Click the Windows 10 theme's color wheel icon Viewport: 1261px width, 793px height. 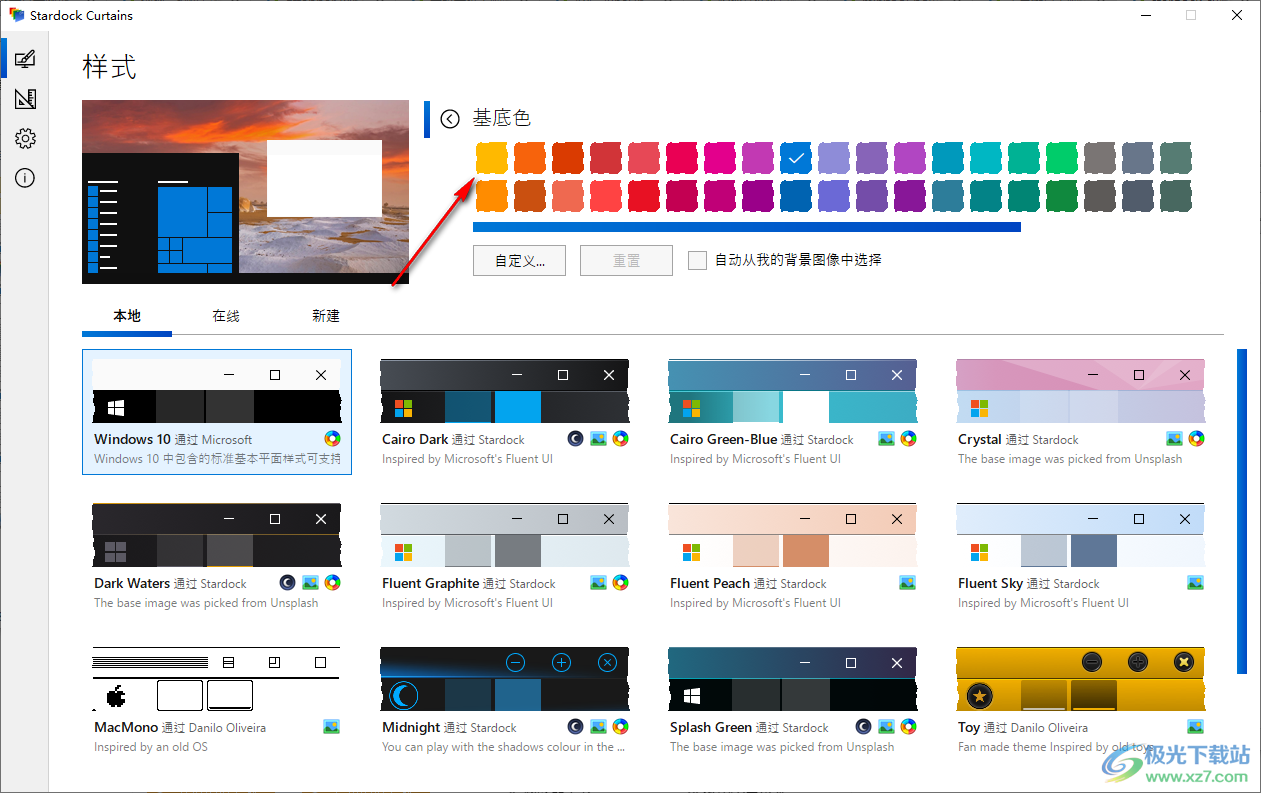coord(333,438)
